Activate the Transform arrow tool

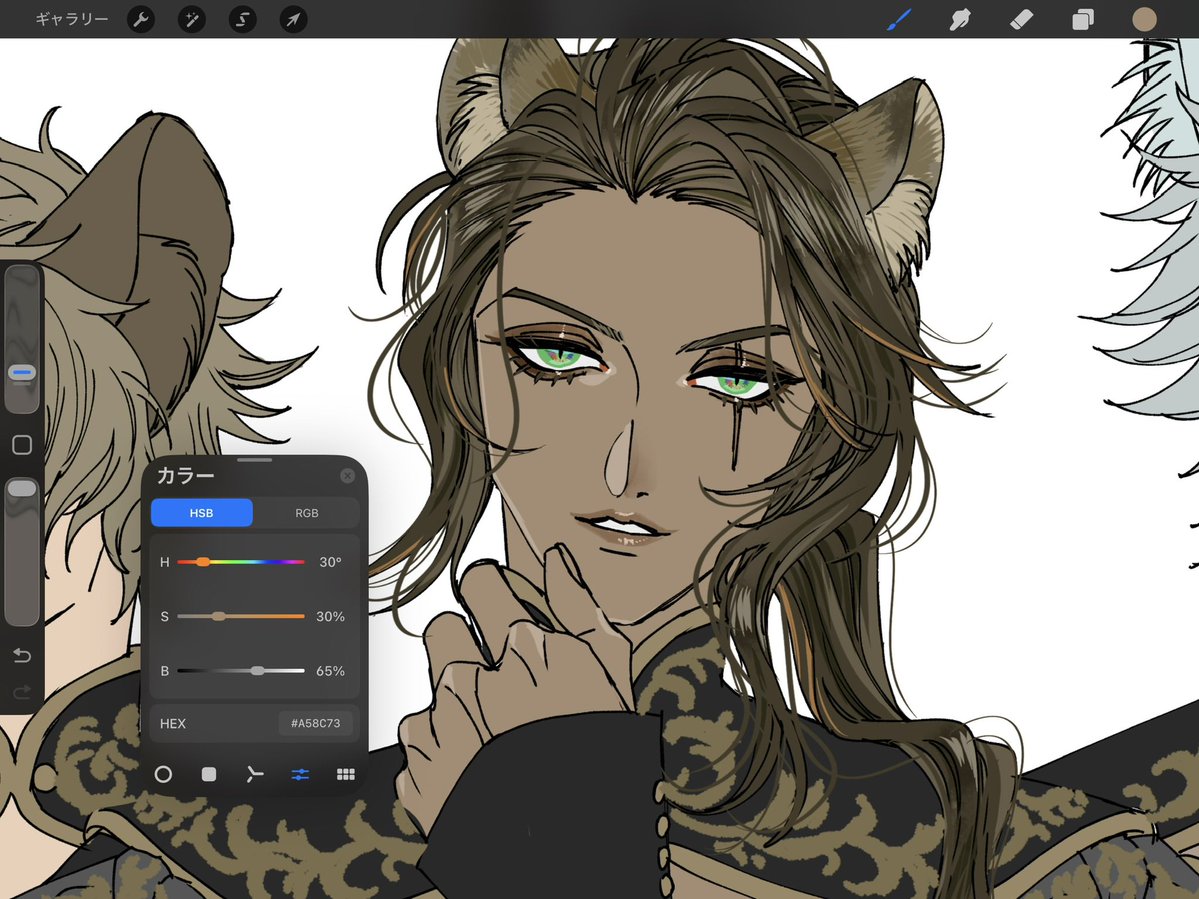tap(294, 19)
